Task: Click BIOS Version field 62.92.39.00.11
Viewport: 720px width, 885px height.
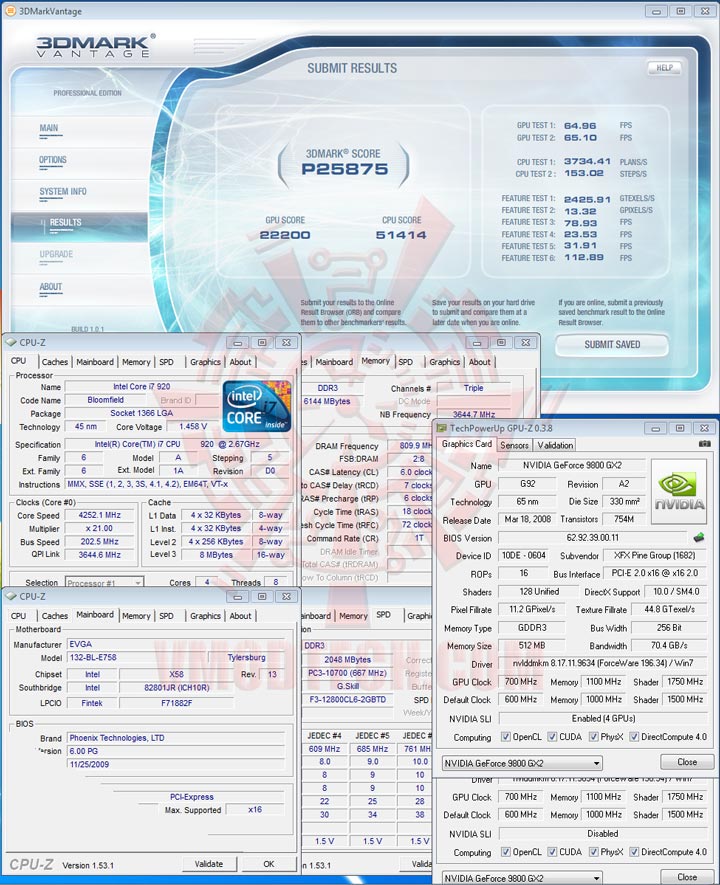Action: tap(592, 537)
